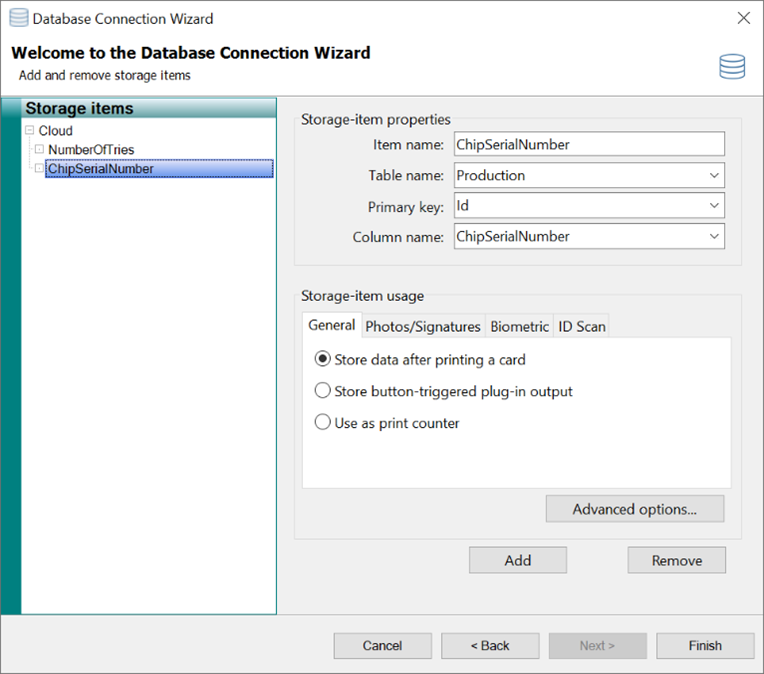Click Finish to complete the wizard
This screenshot has width=764, height=674.
[704, 646]
